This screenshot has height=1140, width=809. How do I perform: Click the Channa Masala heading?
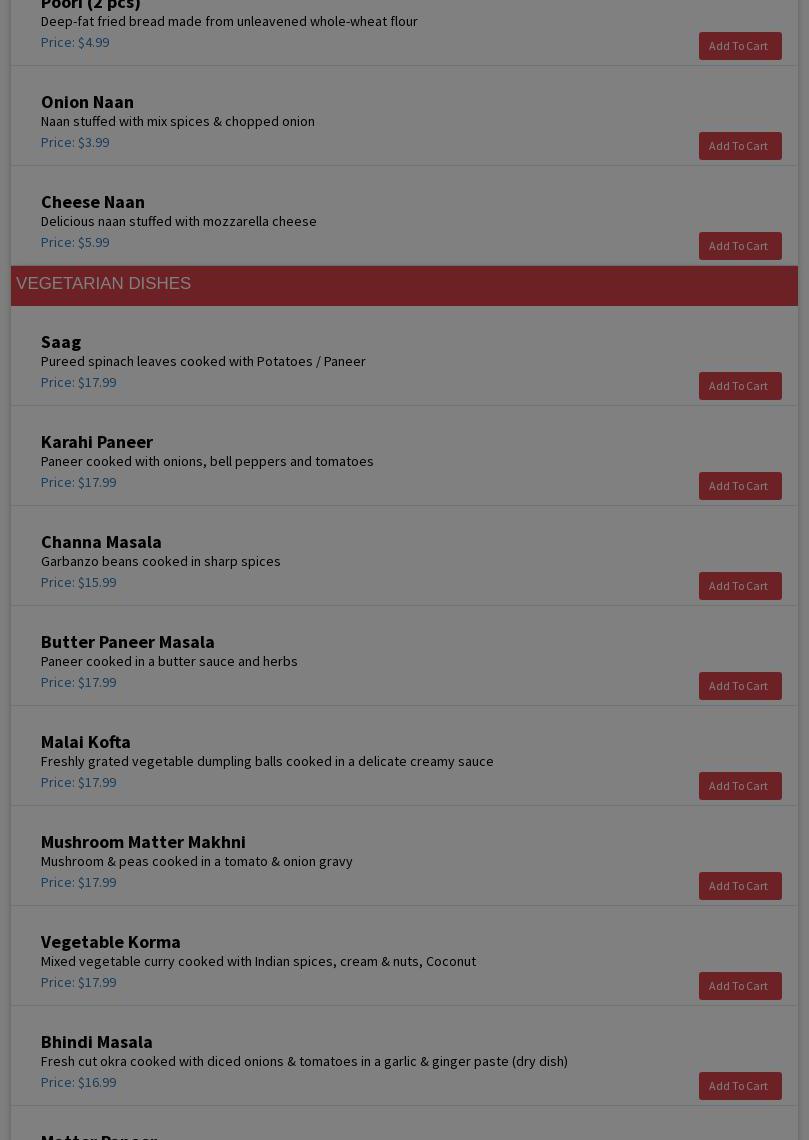(101, 542)
